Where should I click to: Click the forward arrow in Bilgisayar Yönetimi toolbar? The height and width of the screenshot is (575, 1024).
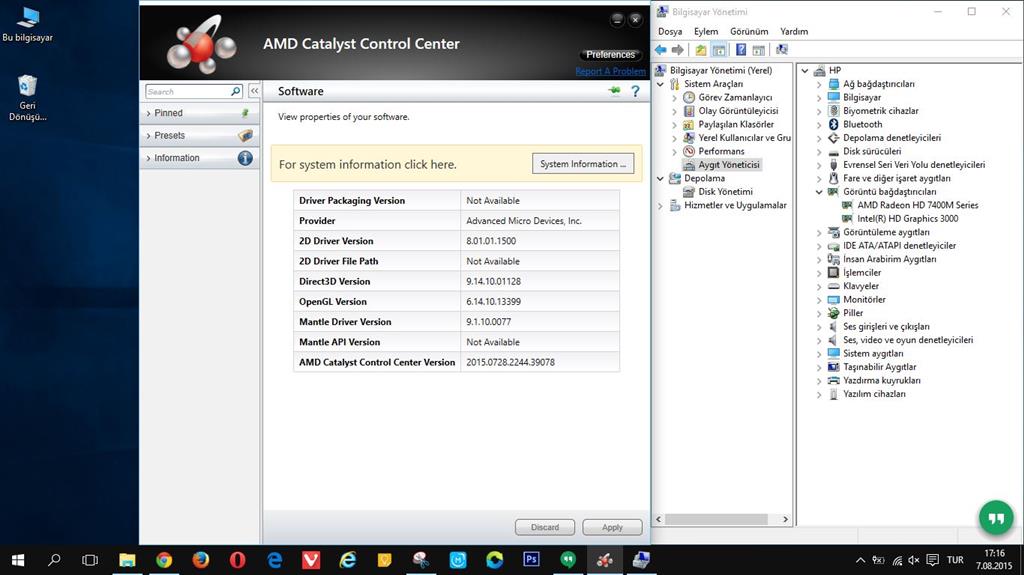coord(678,50)
